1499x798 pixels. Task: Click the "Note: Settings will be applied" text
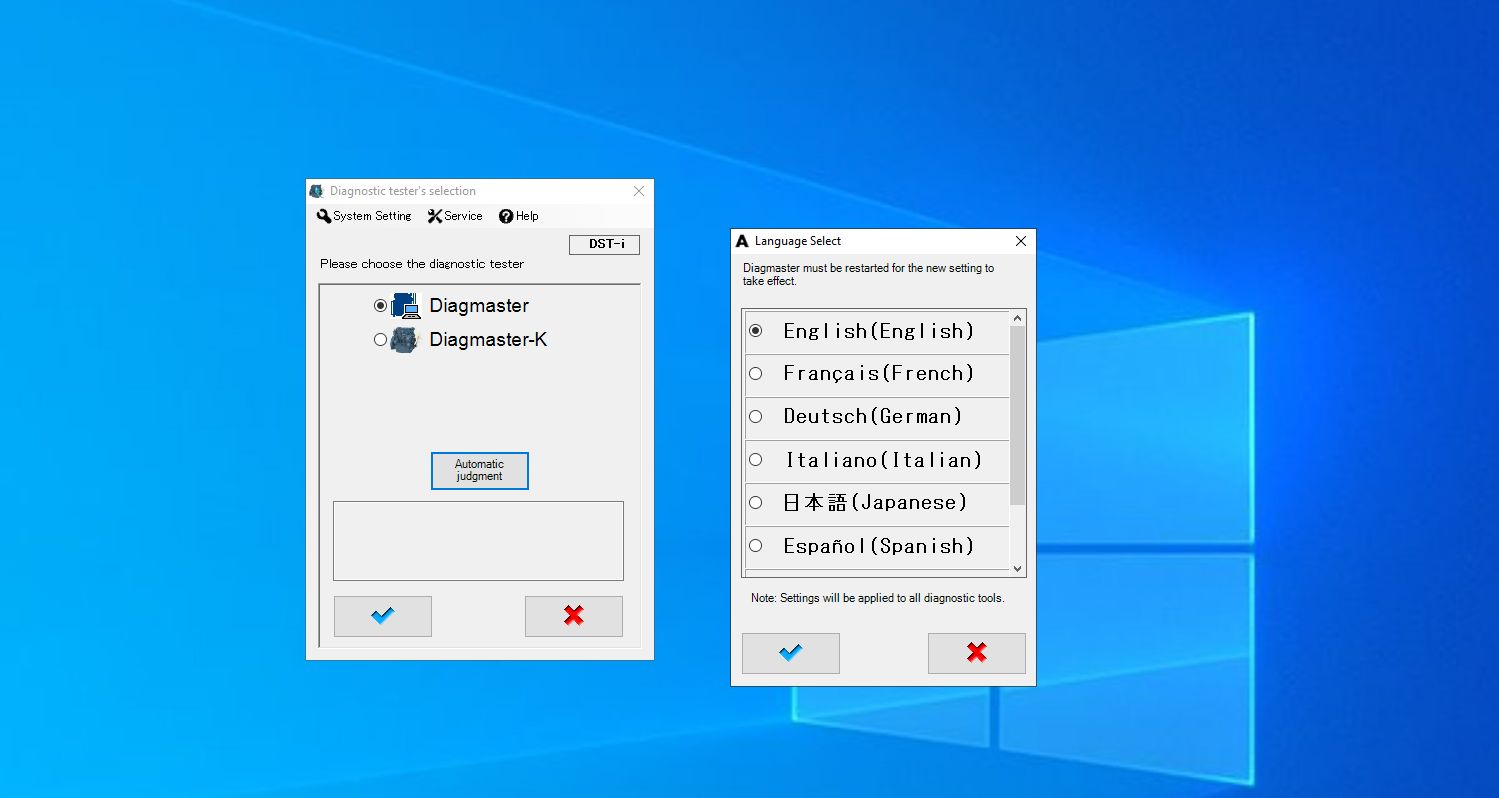[x=878, y=598]
